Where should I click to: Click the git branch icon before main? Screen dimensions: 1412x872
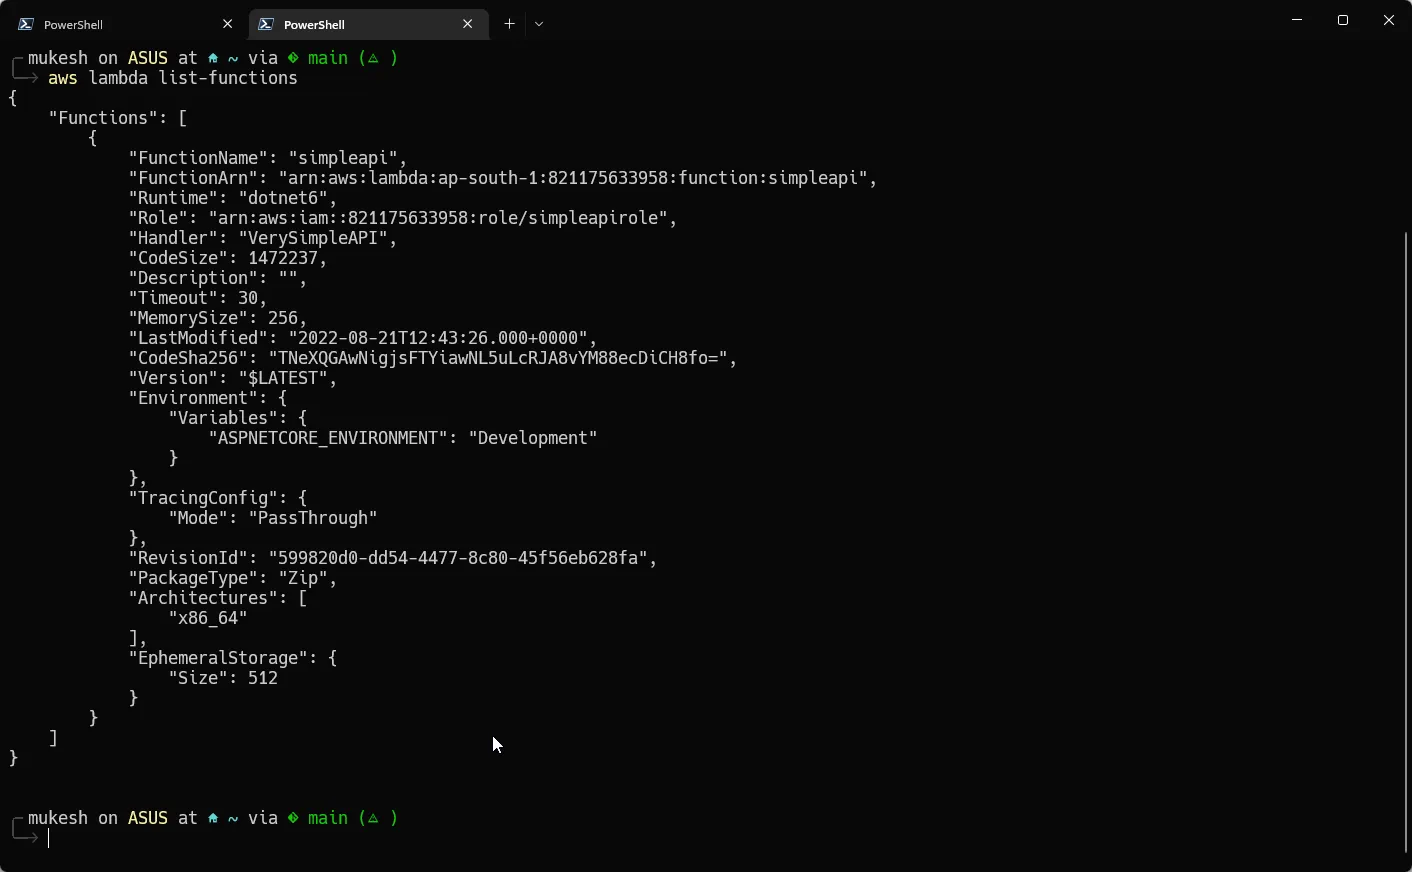[292, 58]
